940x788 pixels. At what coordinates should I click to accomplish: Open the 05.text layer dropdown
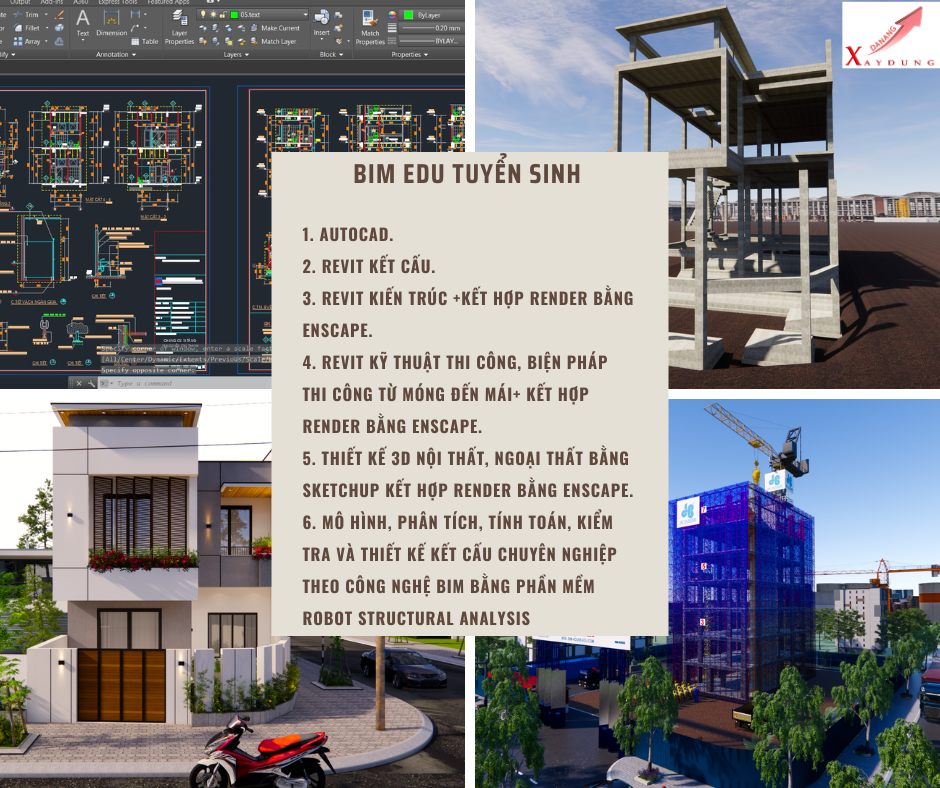303,16
